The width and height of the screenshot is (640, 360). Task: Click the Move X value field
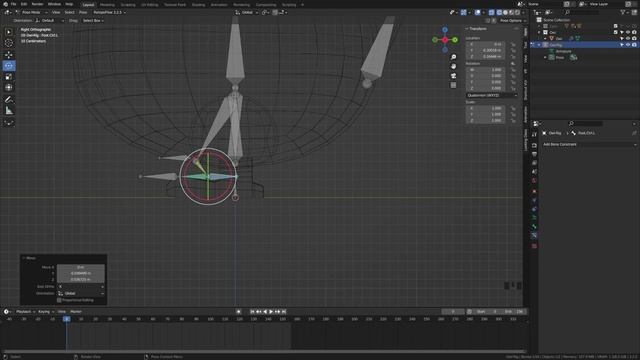click(81, 267)
